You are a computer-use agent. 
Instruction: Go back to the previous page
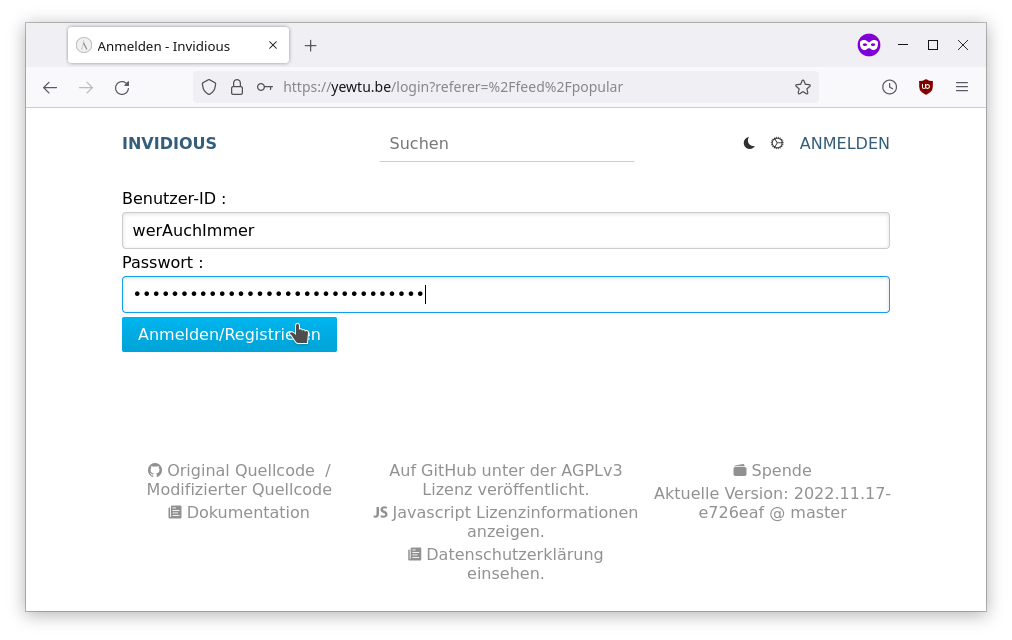(50, 87)
